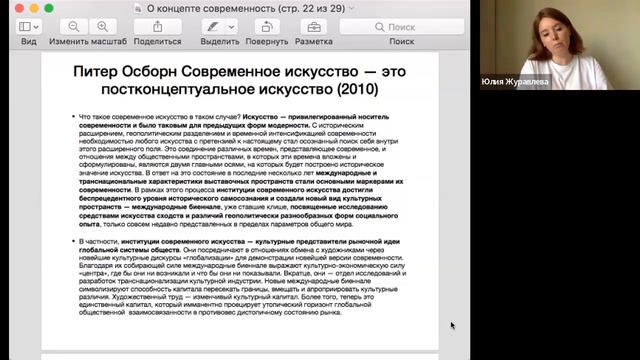Image resolution: width=640 pixels, height=360 pixels.
Task: Zoom out with the minus magnifier
Action: coord(73,27)
